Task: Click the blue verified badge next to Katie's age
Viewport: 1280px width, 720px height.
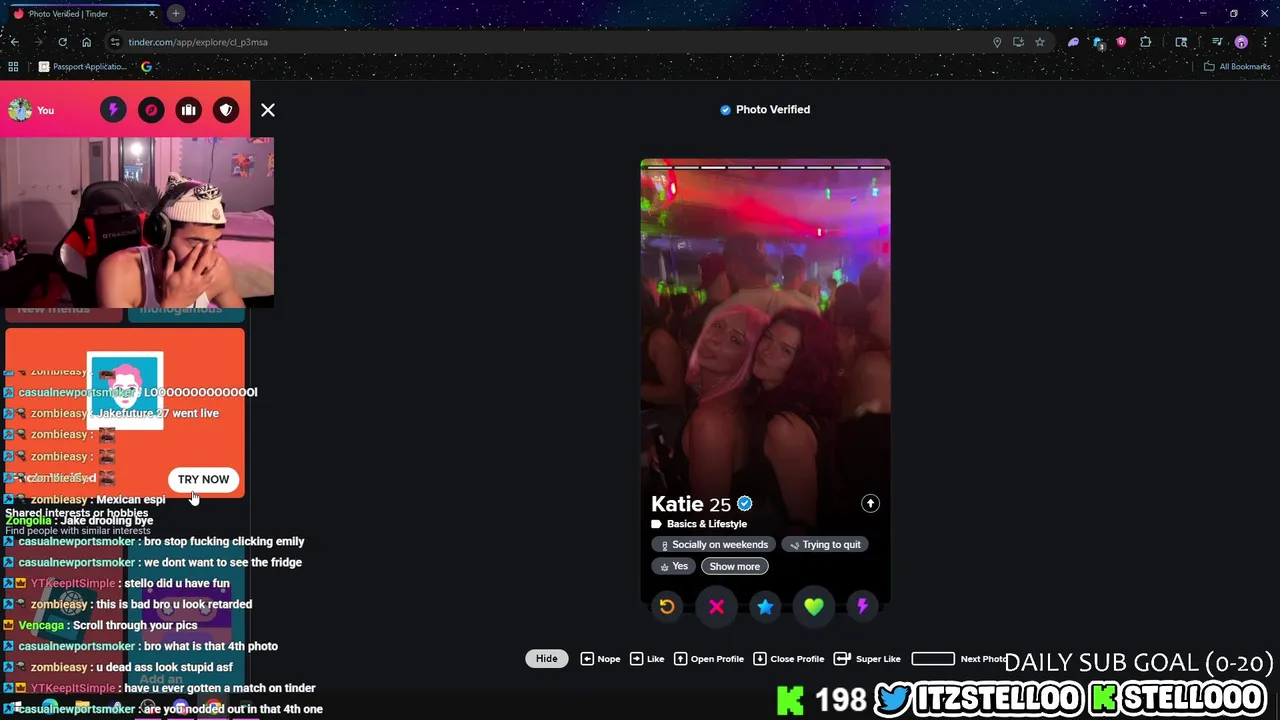Action: click(744, 503)
